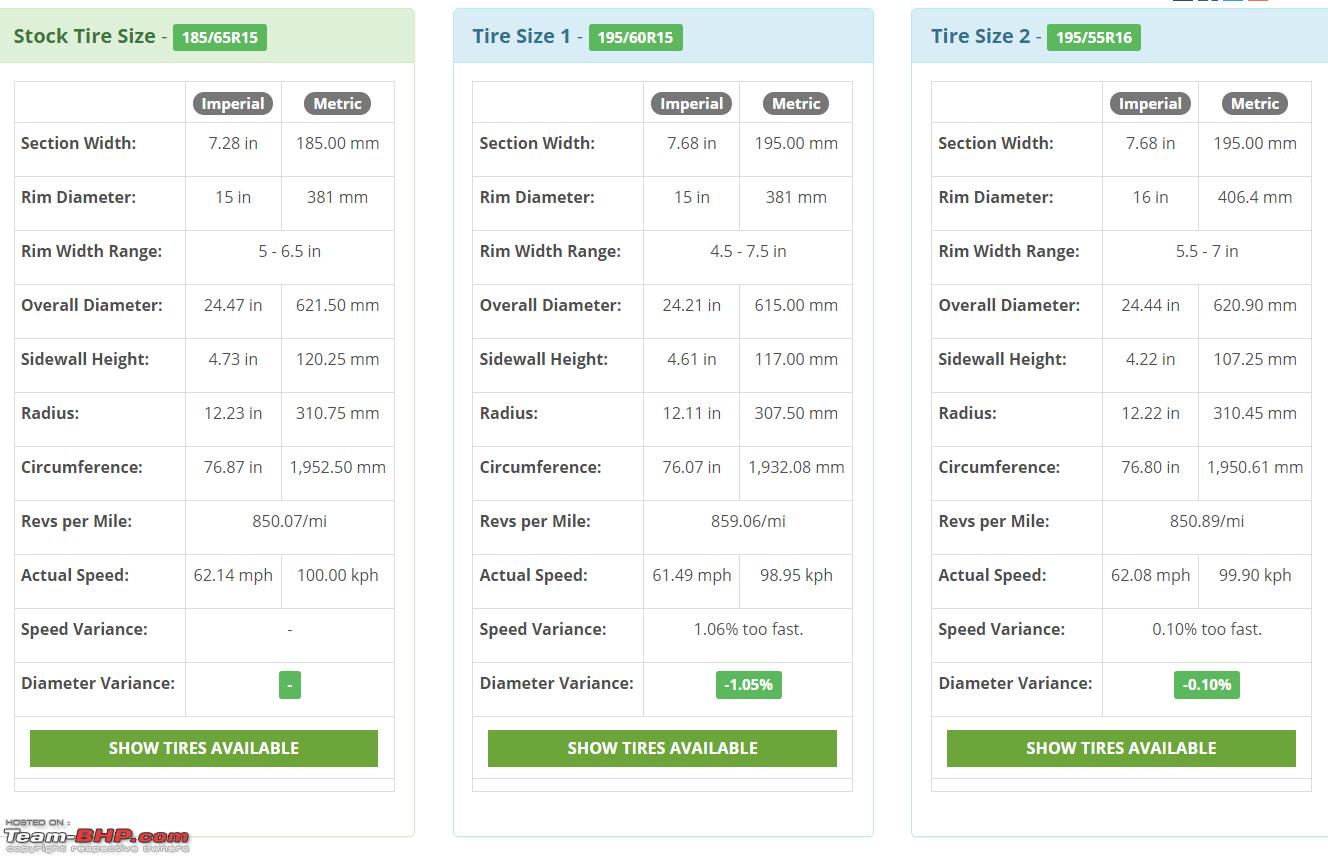Click the Imperial label in Stock Tire Size table
Image resolution: width=1328 pixels, height=857 pixels.
[x=233, y=104]
